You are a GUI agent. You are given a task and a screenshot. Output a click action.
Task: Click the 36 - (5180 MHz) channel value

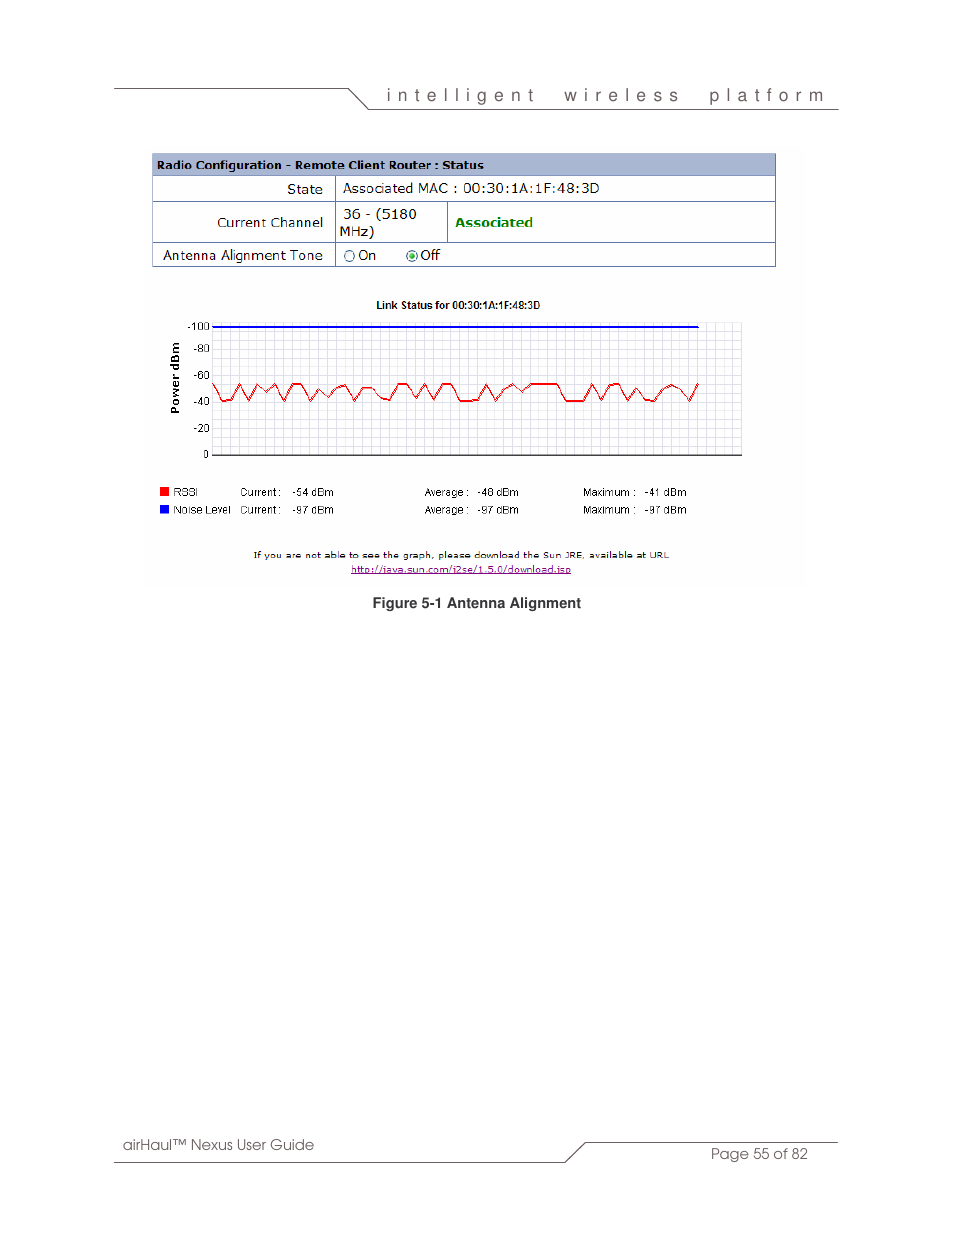click(x=378, y=222)
